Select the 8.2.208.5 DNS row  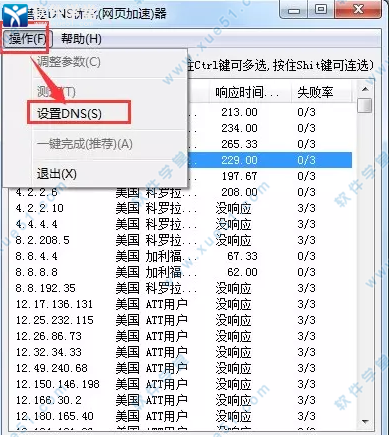180,240
